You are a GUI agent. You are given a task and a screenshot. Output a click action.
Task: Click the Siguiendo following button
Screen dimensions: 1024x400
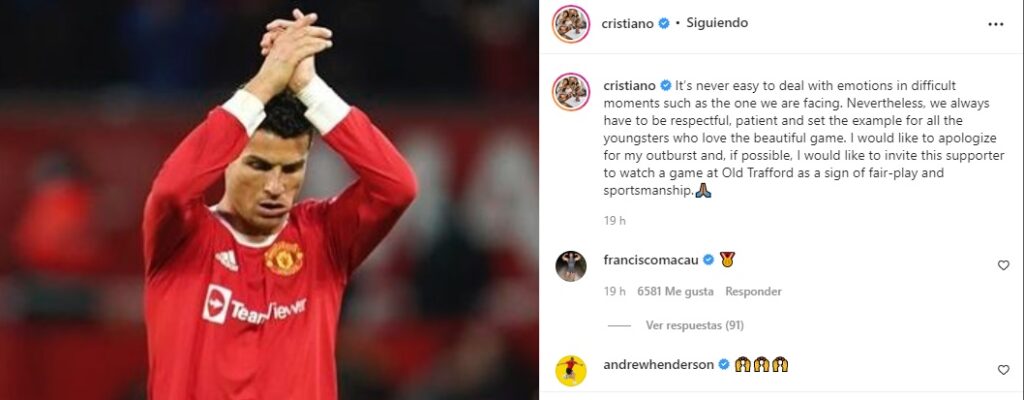[x=717, y=23]
